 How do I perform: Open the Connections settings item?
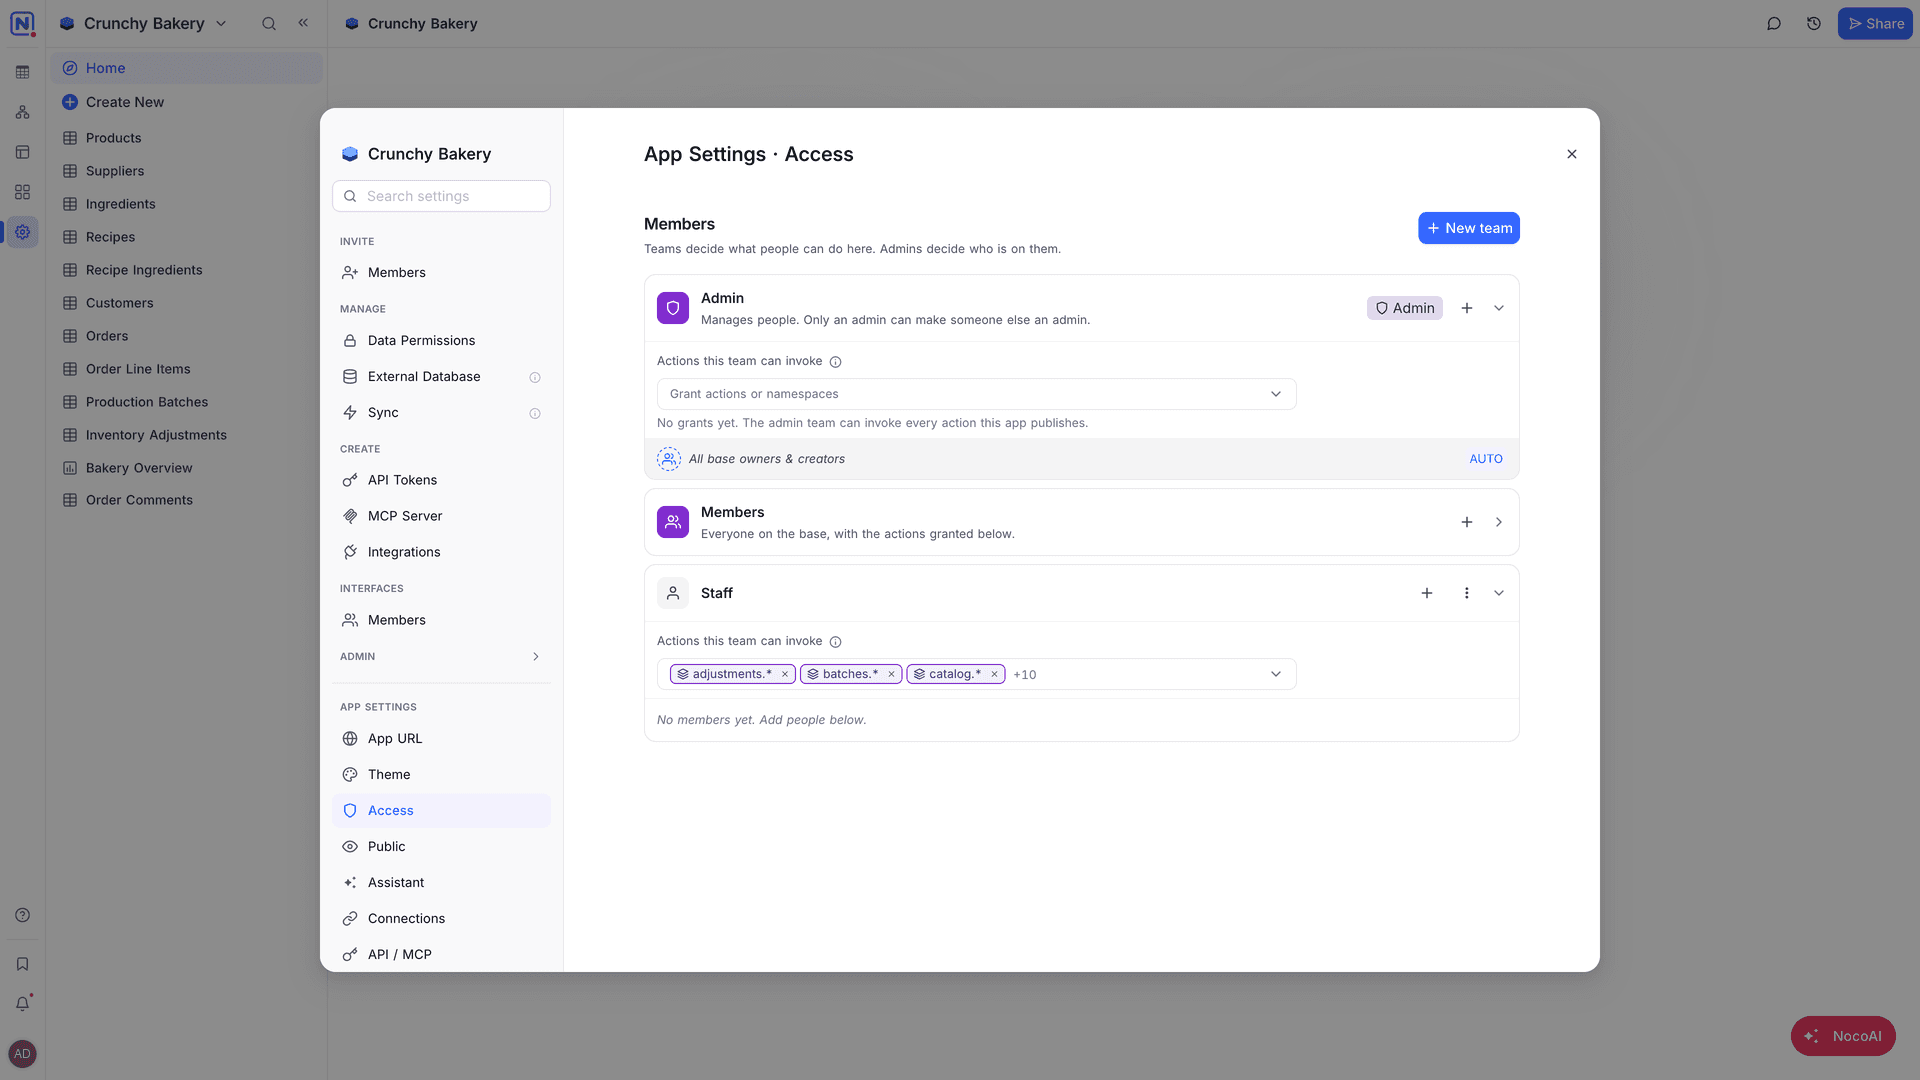click(x=441, y=918)
